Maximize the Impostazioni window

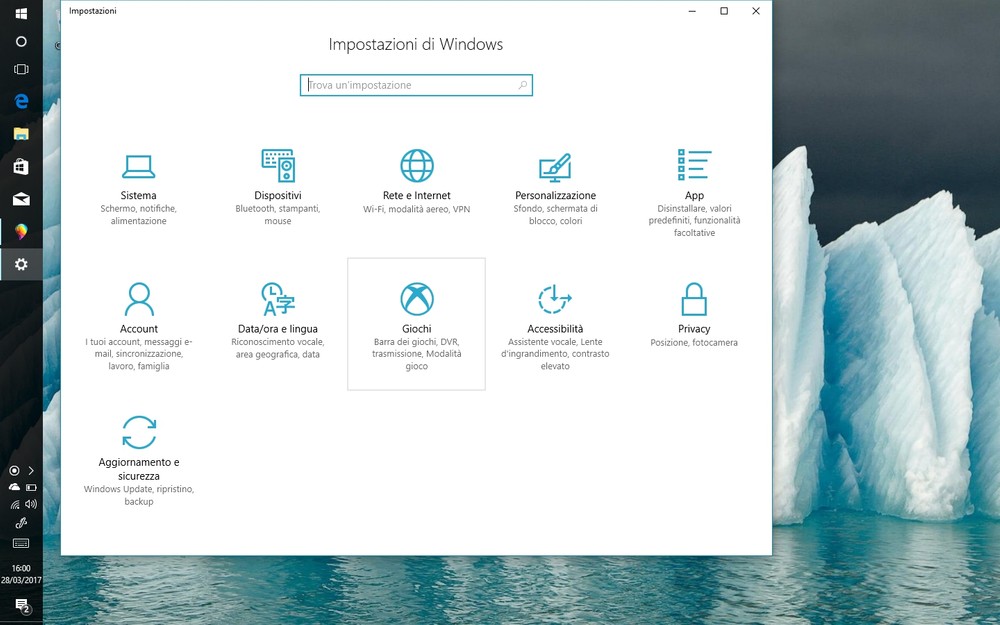click(x=724, y=11)
